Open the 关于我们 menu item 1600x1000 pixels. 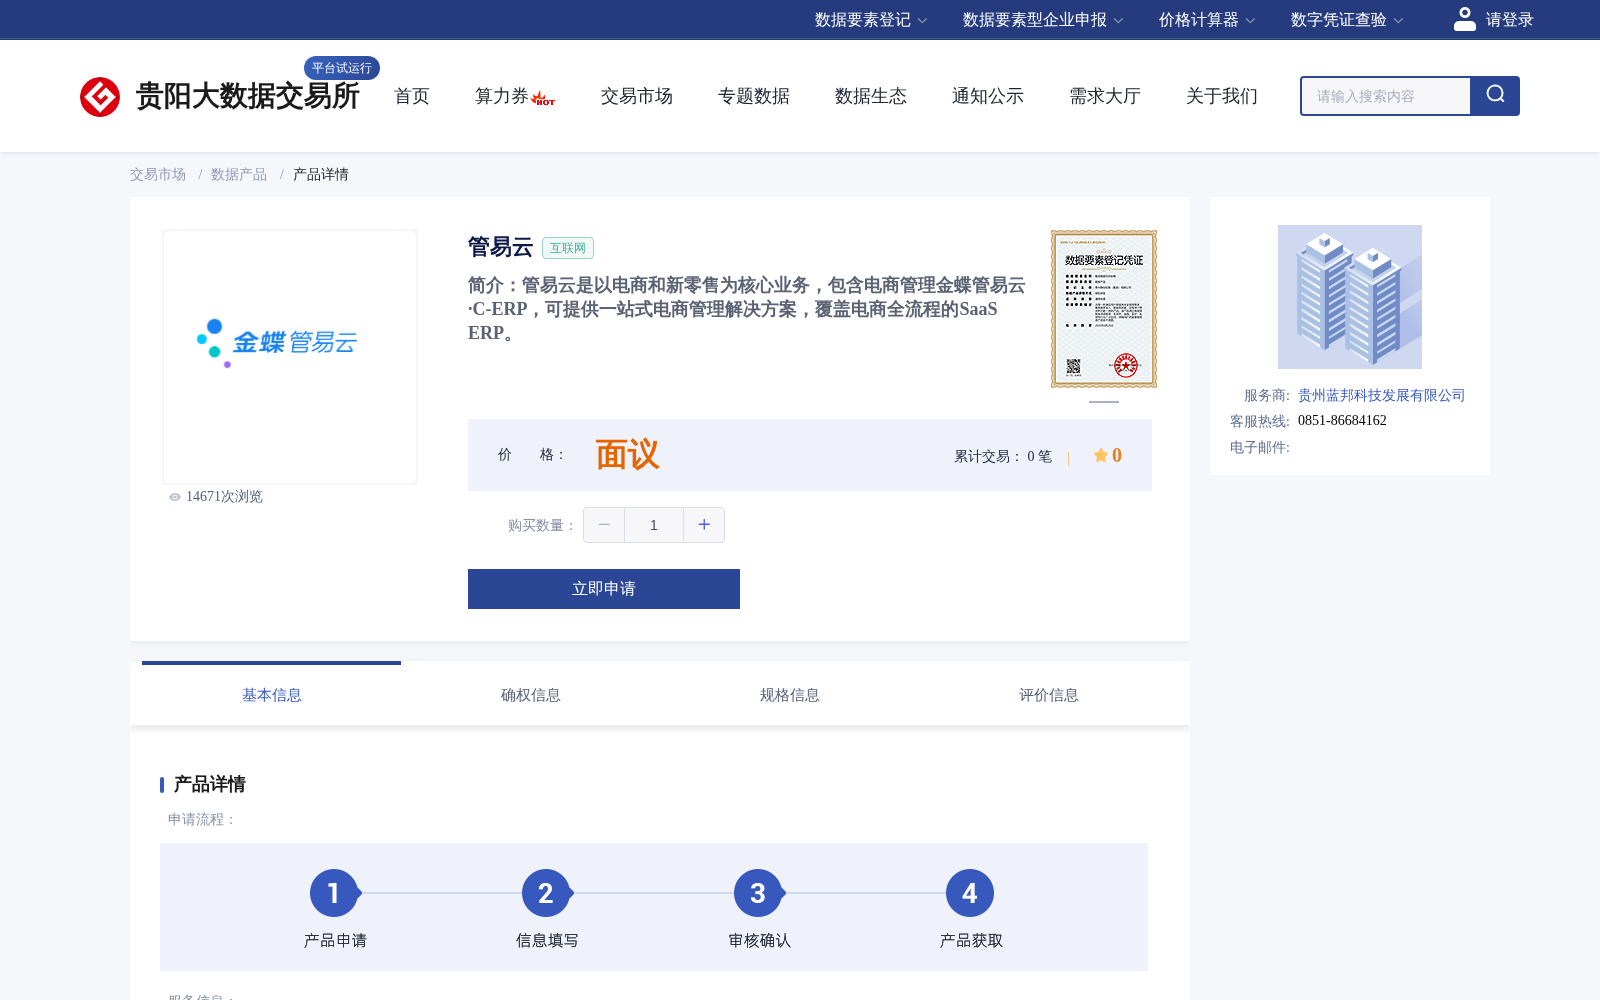1222,96
